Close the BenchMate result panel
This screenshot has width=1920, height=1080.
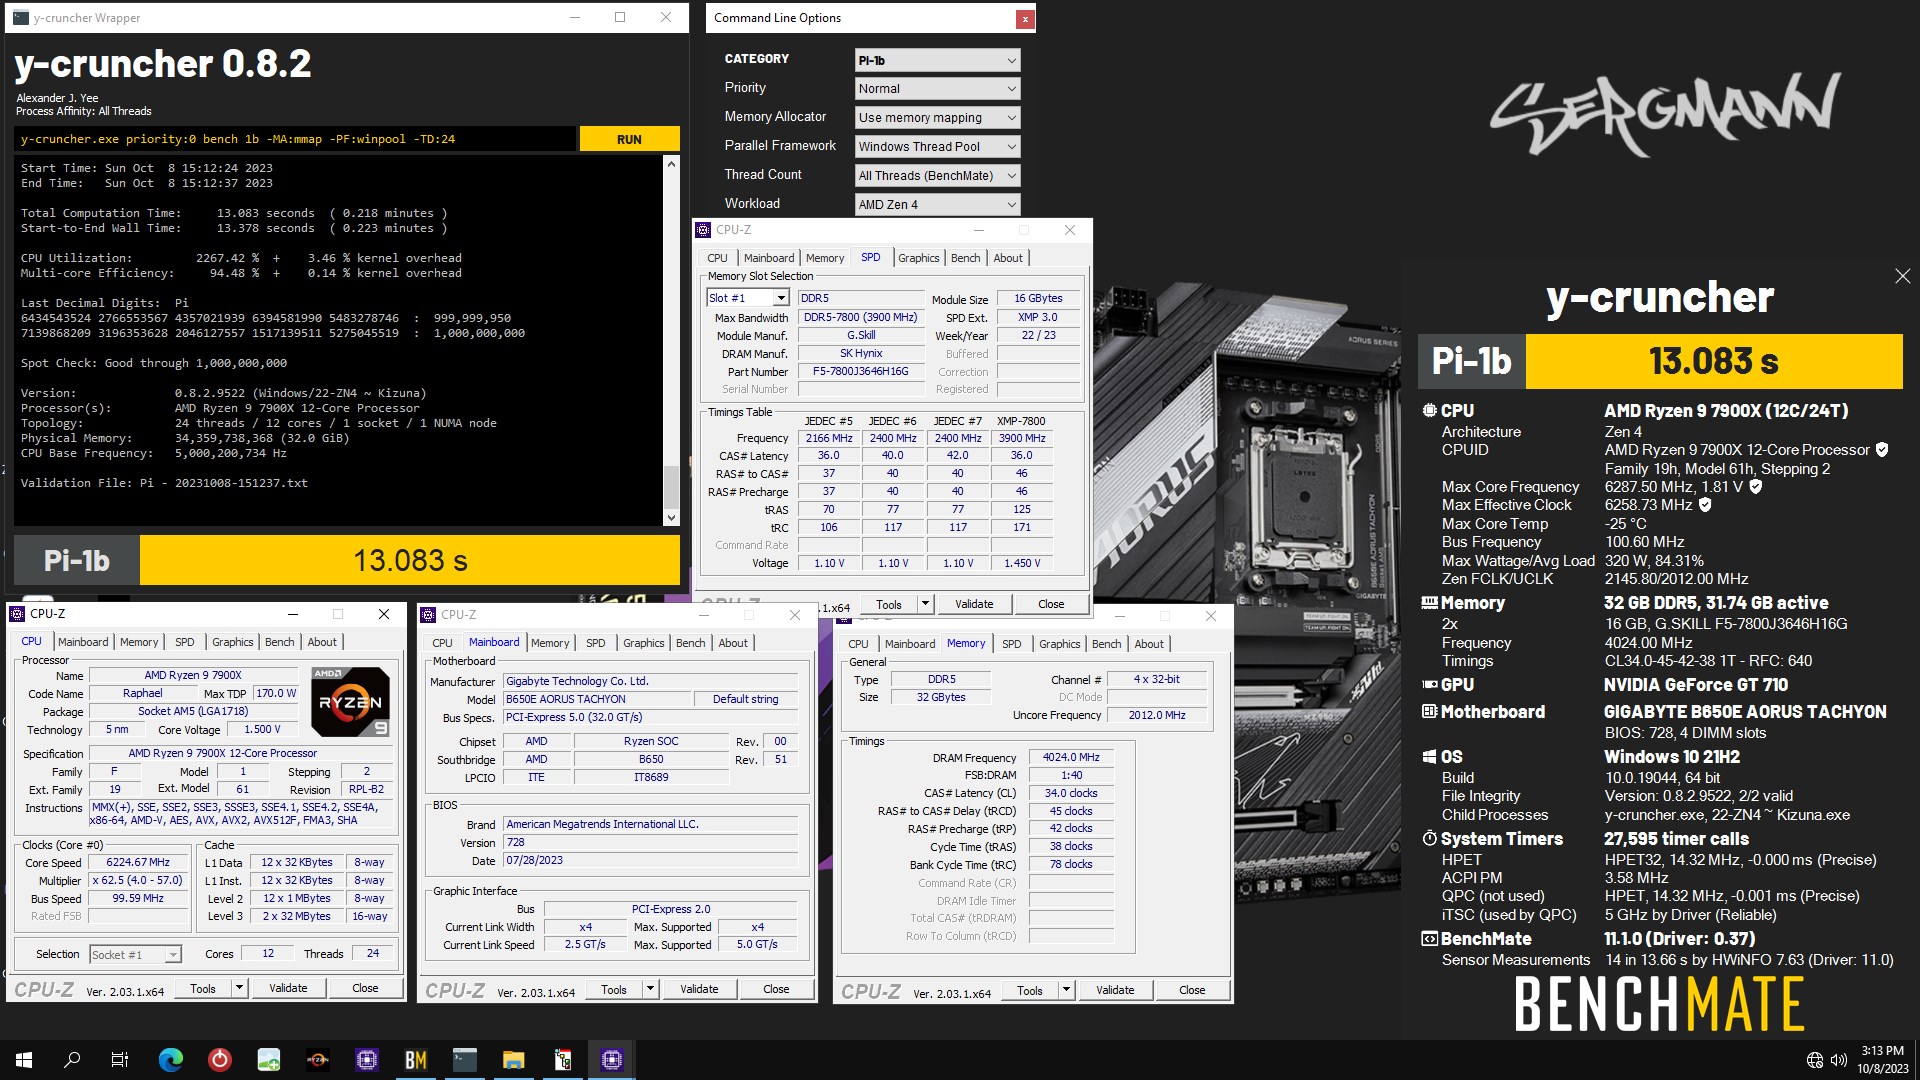tap(1902, 276)
